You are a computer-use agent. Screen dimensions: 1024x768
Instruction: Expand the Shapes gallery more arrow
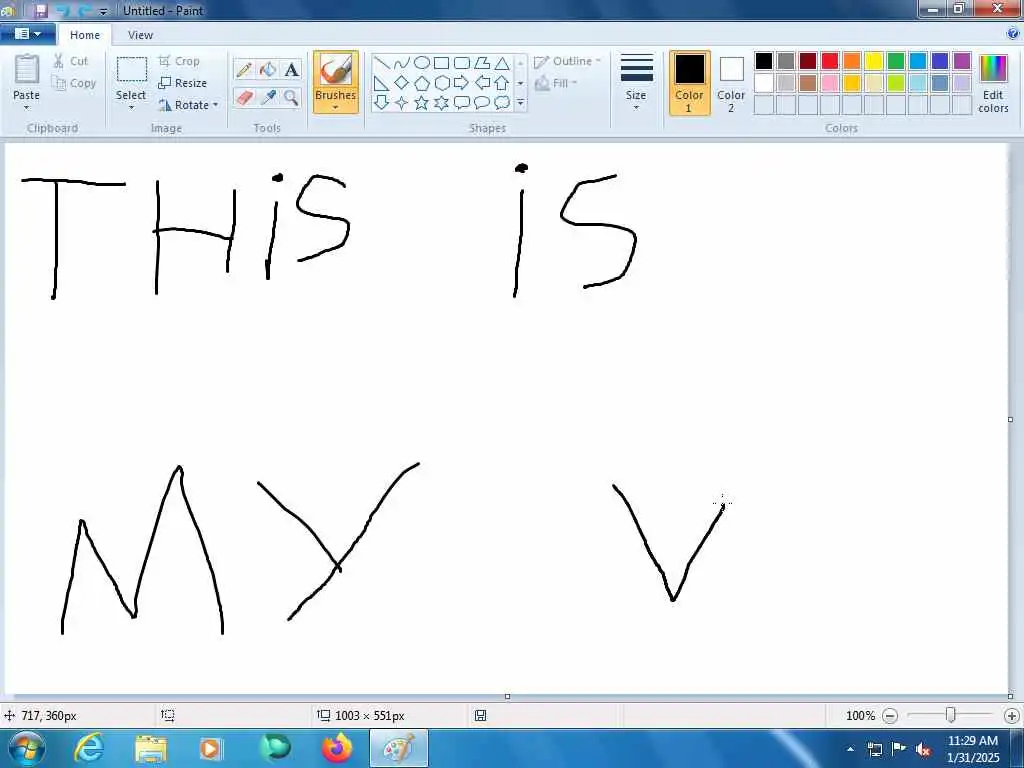(520, 103)
